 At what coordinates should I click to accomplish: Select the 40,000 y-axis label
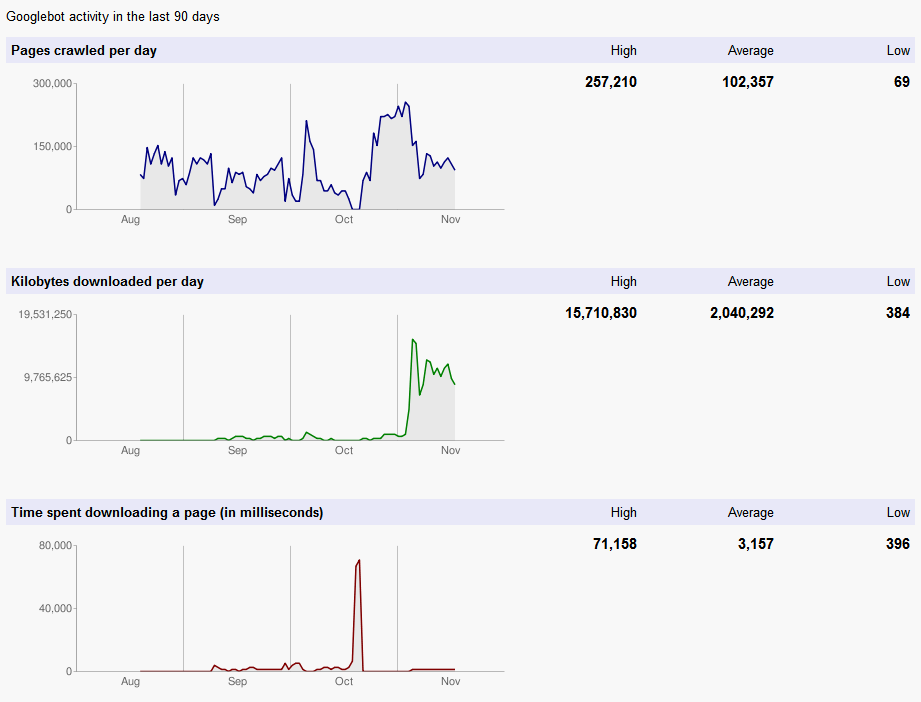point(55,608)
